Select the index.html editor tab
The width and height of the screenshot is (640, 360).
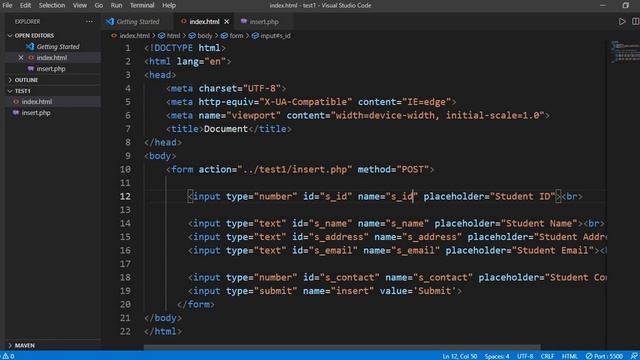click(x=204, y=22)
